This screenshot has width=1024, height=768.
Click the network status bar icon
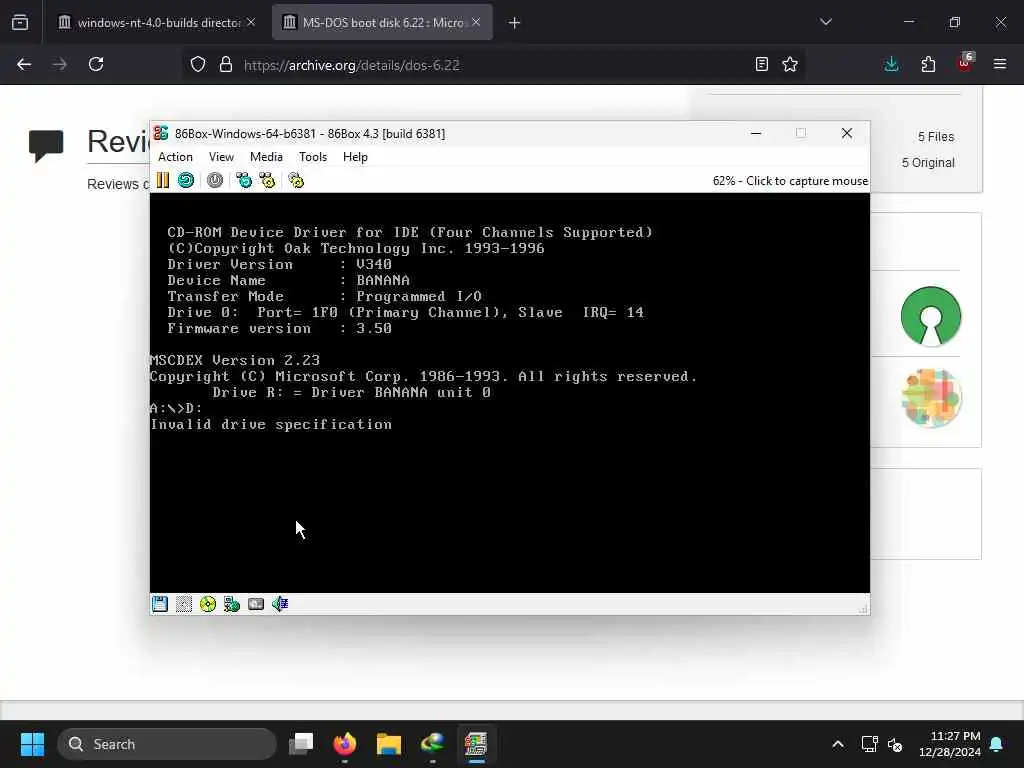[232, 604]
